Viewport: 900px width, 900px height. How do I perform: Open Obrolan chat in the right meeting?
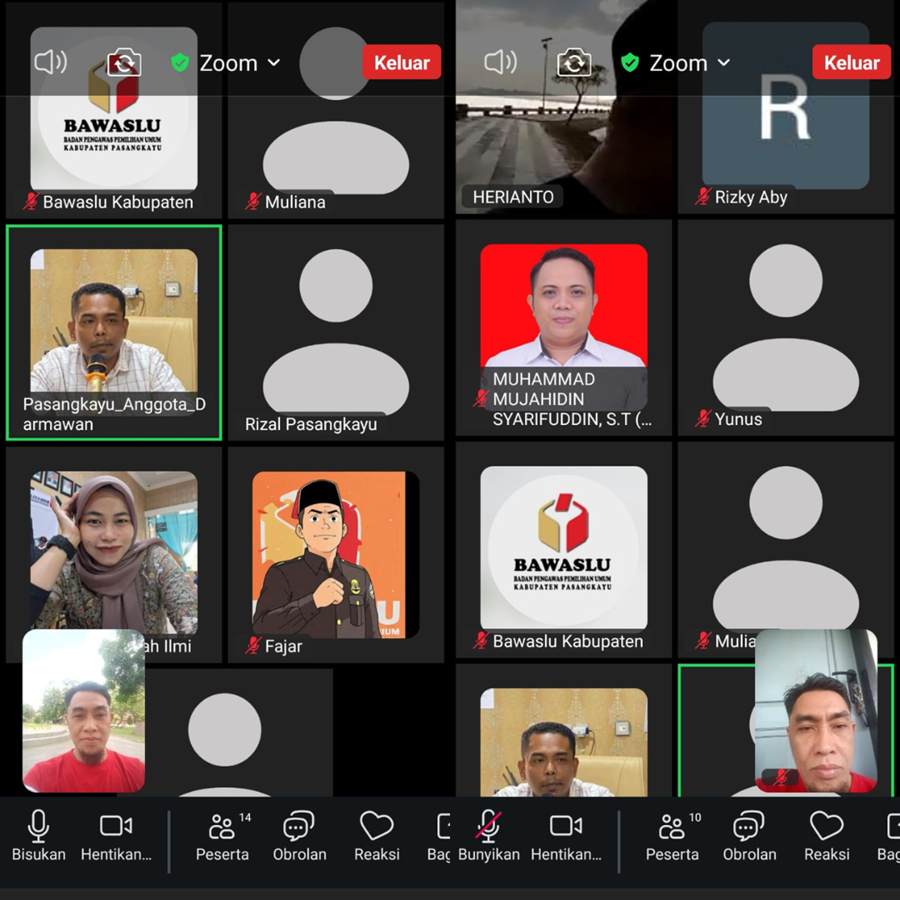coord(749,836)
